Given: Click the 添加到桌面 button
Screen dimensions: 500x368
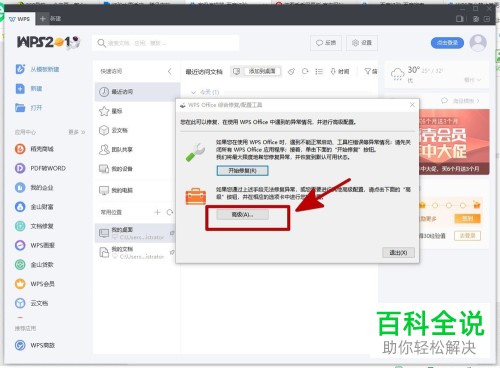Looking at the screenshot, I should point(262,71).
